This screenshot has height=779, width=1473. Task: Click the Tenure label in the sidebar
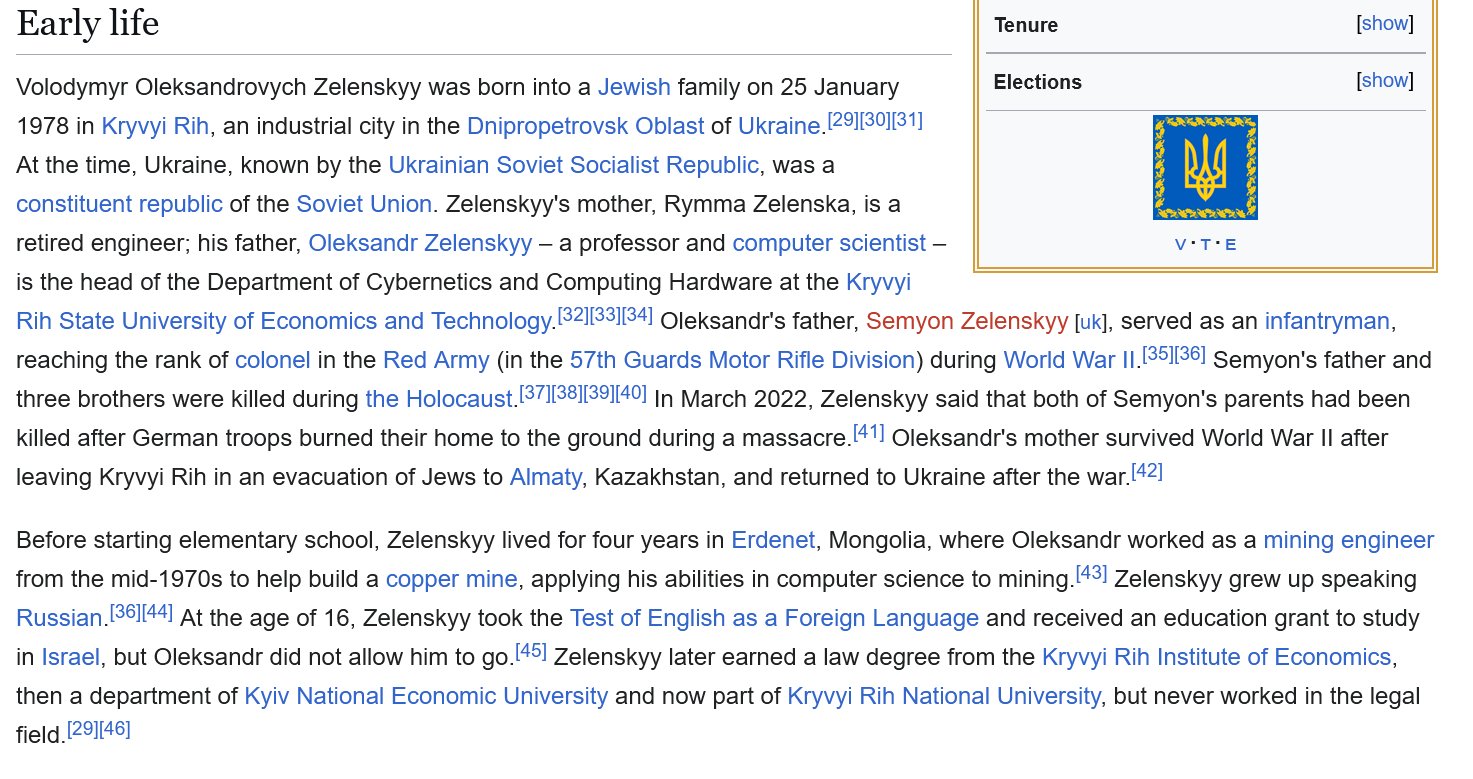coord(1026,25)
